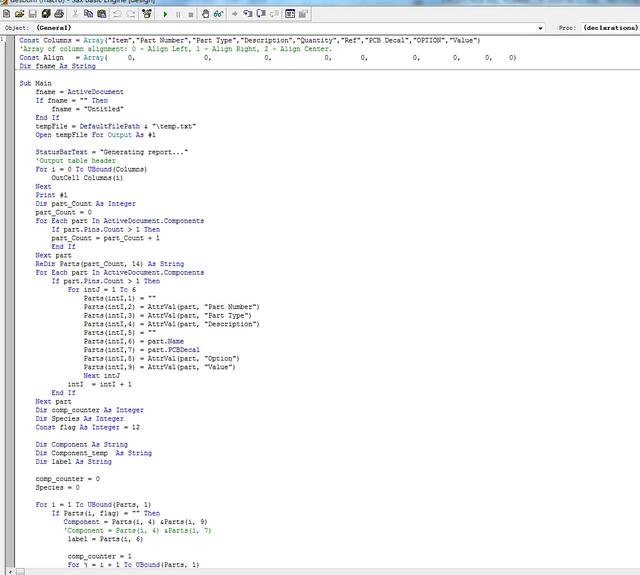Click the 'ReDim Parts(part_Count, 14) As String' line

pyautogui.click(x=110, y=264)
